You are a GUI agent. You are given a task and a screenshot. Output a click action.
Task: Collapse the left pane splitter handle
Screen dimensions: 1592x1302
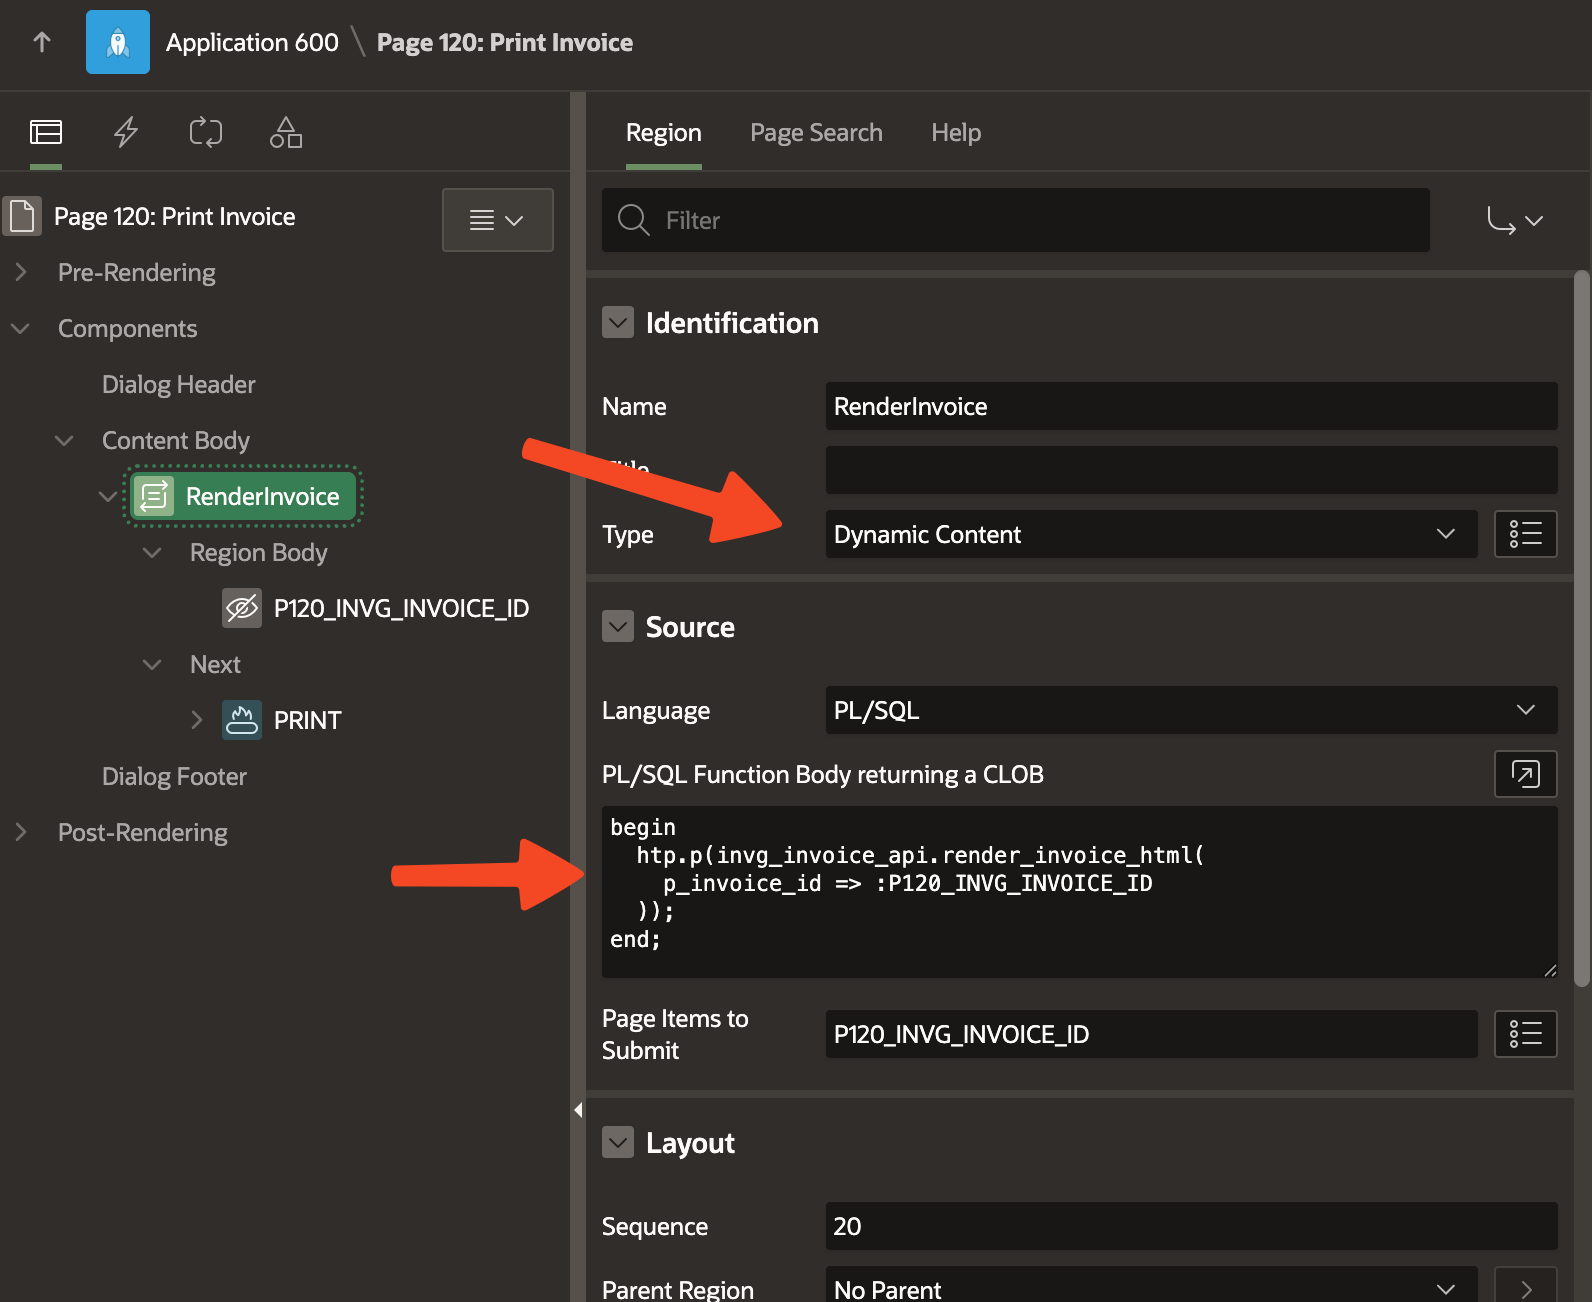point(578,1110)
